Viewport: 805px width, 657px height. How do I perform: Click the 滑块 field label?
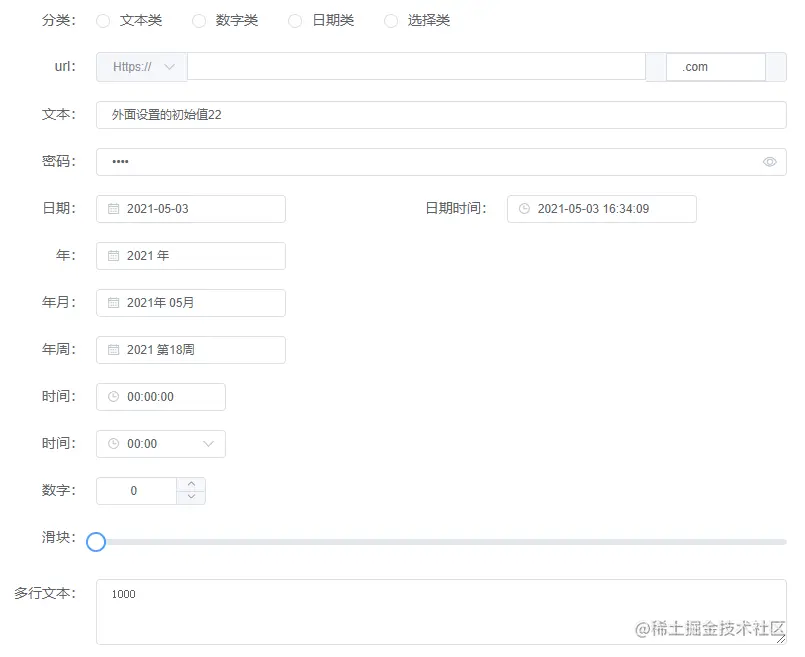click(x=59, y=537)
